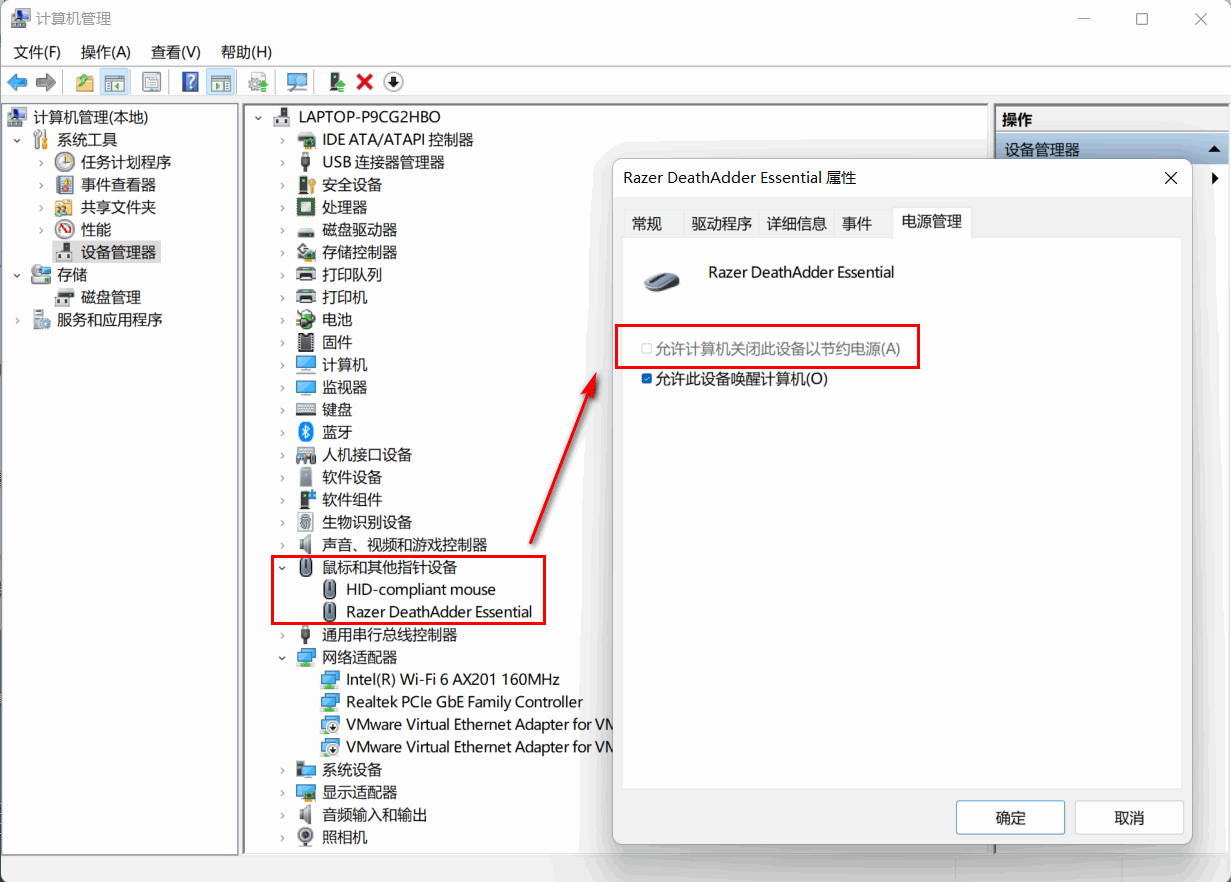Switch to the 常规 tab

[647, 224]
